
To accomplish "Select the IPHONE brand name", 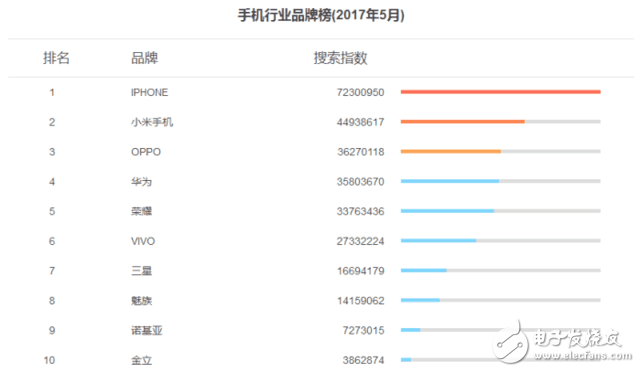I will (x=149, y=92).
